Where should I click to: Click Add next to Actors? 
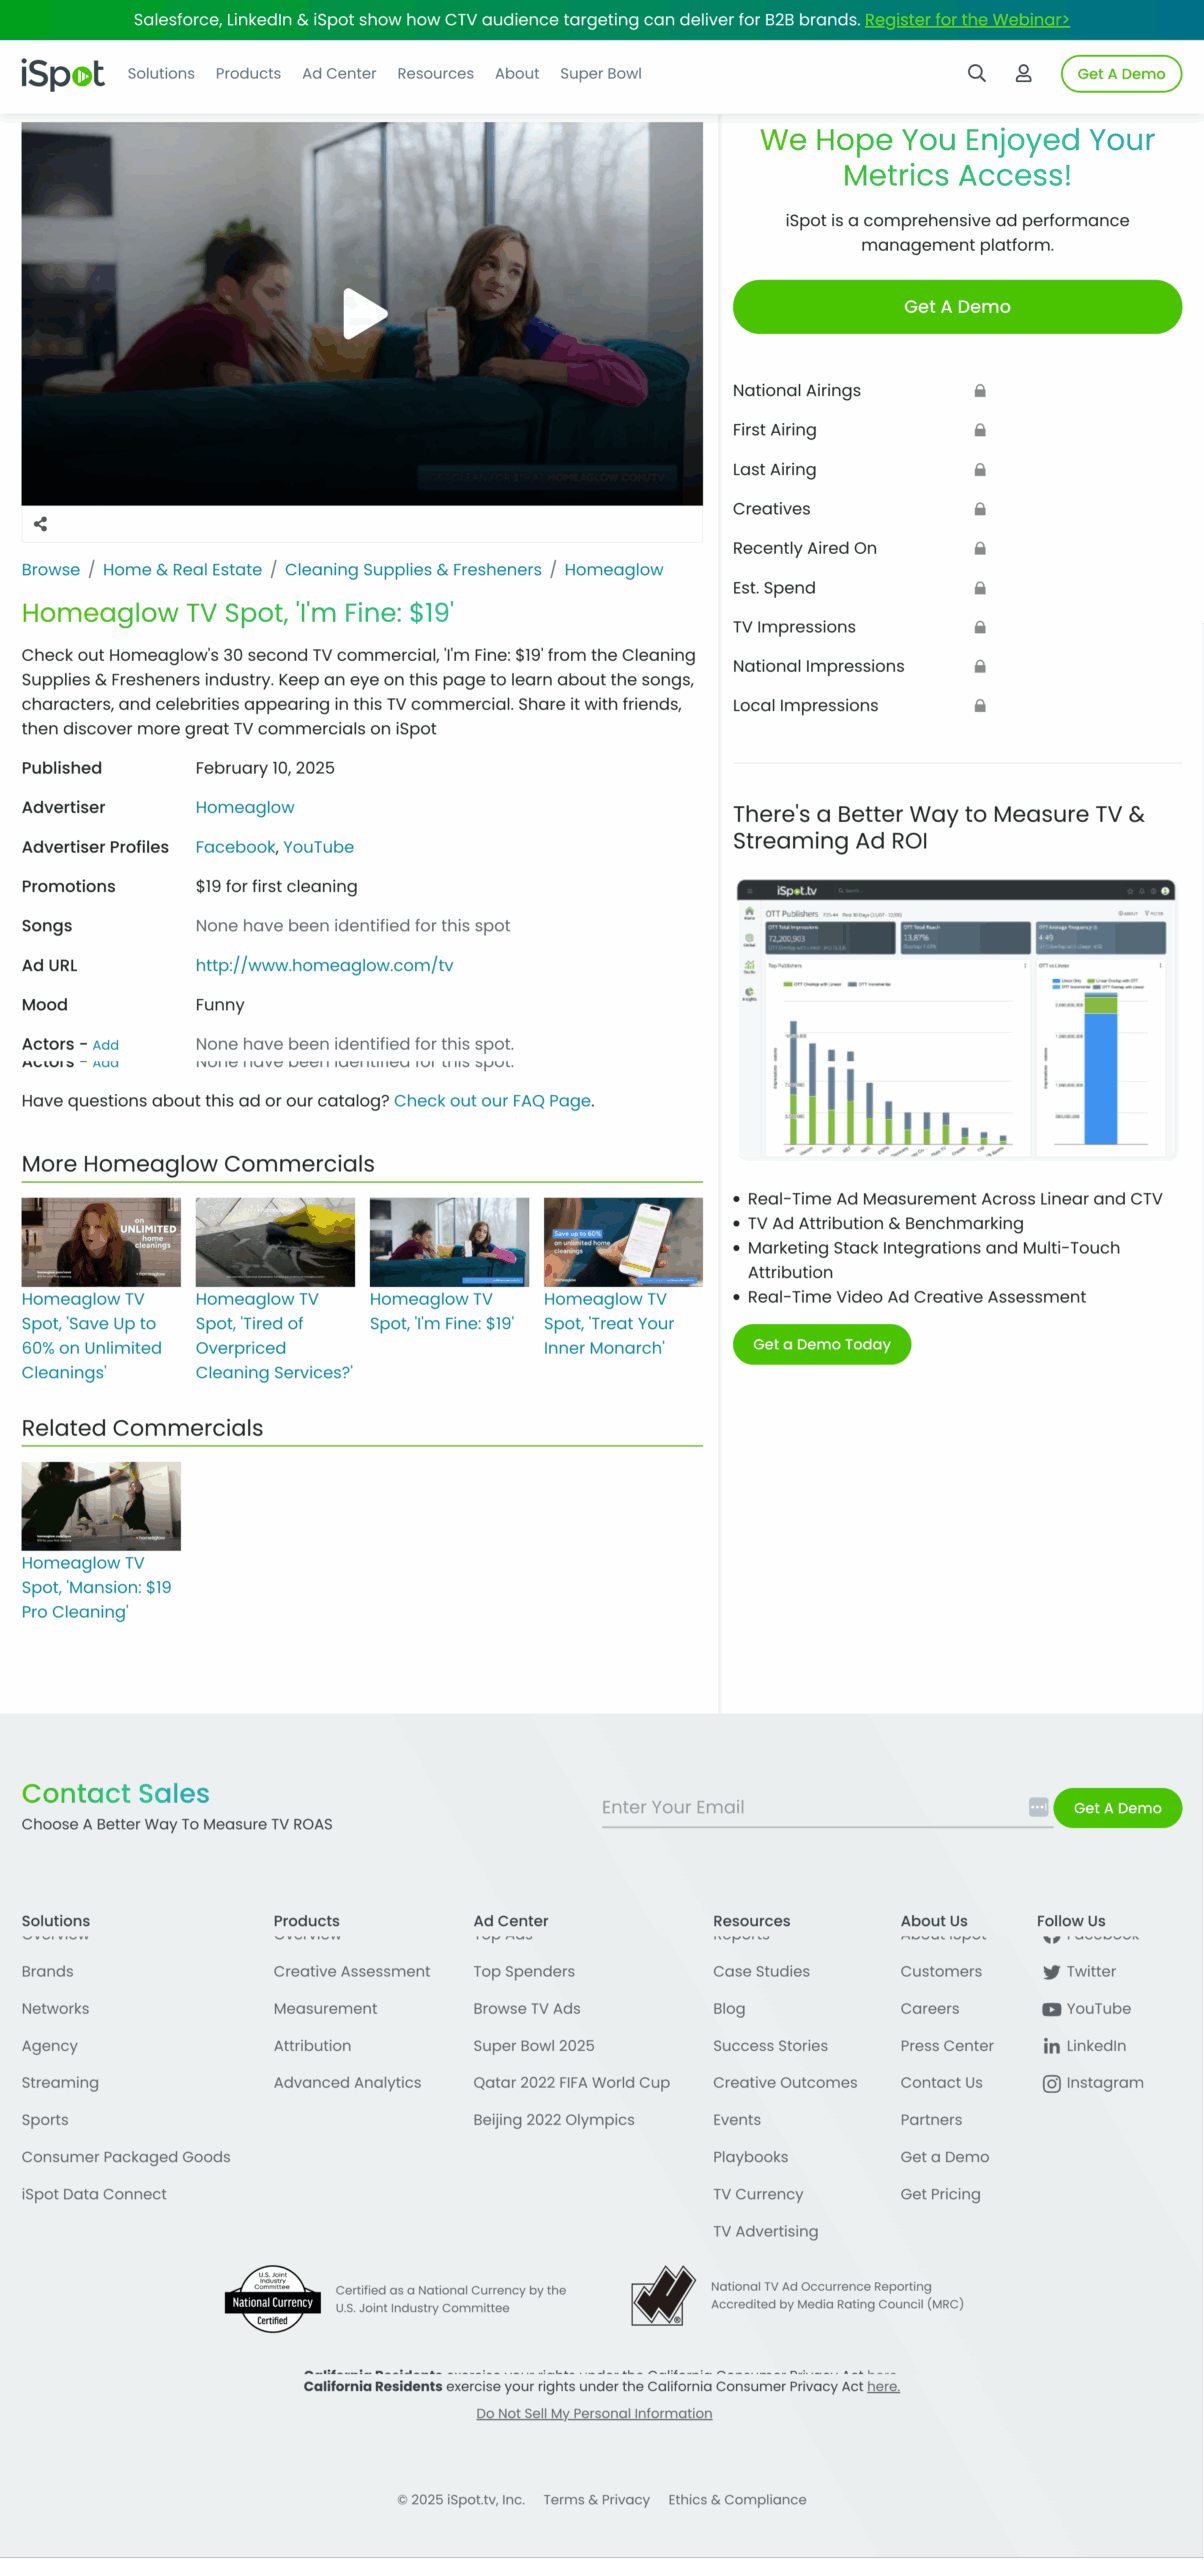click(x=105, y=1046)
